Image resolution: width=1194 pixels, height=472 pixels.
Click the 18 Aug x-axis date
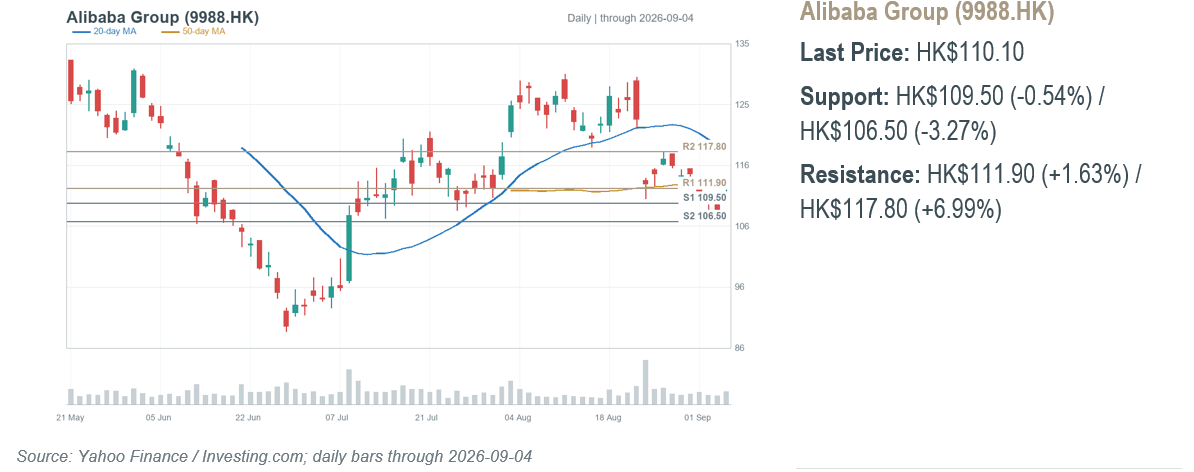[608, 418]
